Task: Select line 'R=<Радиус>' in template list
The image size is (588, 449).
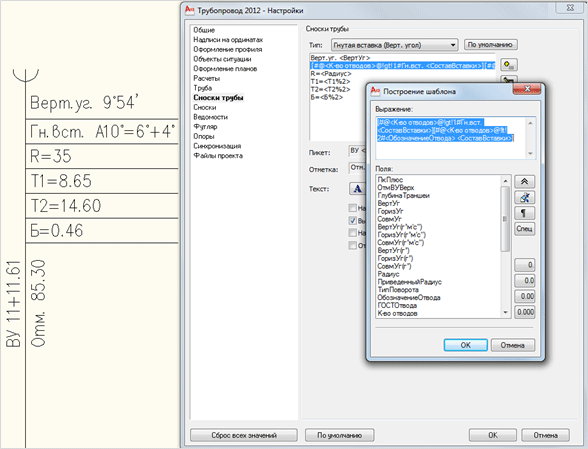Action: [x=331, y=74]
